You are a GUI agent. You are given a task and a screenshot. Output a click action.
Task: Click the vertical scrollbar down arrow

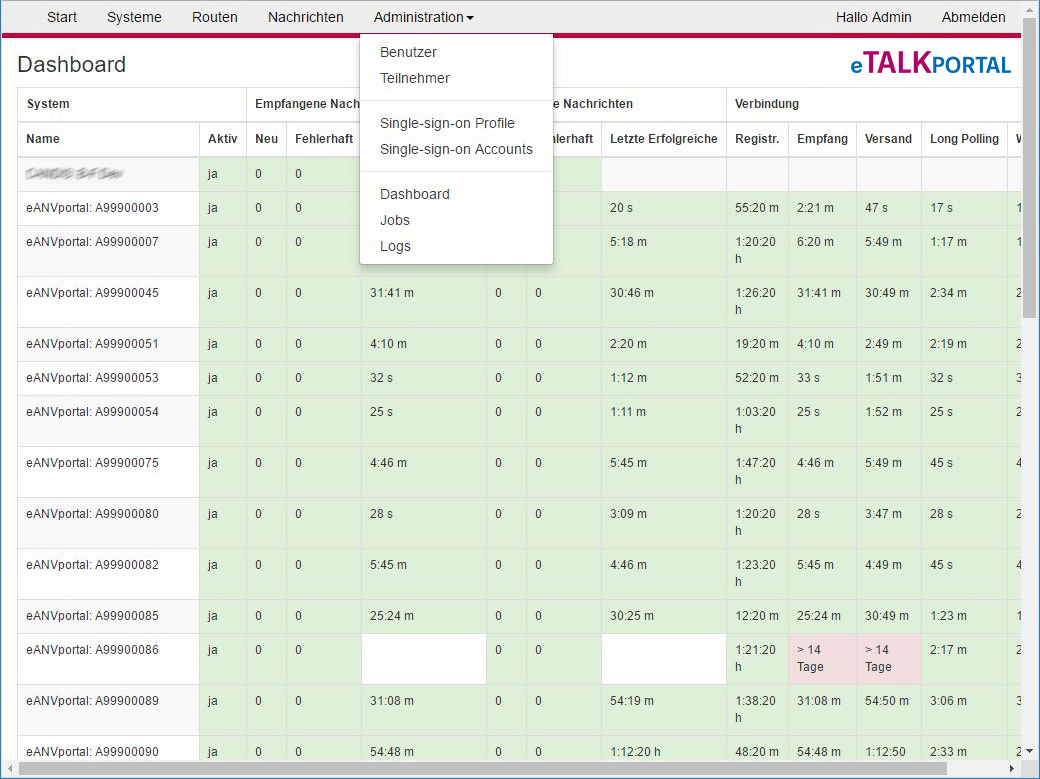pyautogui.click(x=1029, y=751)
